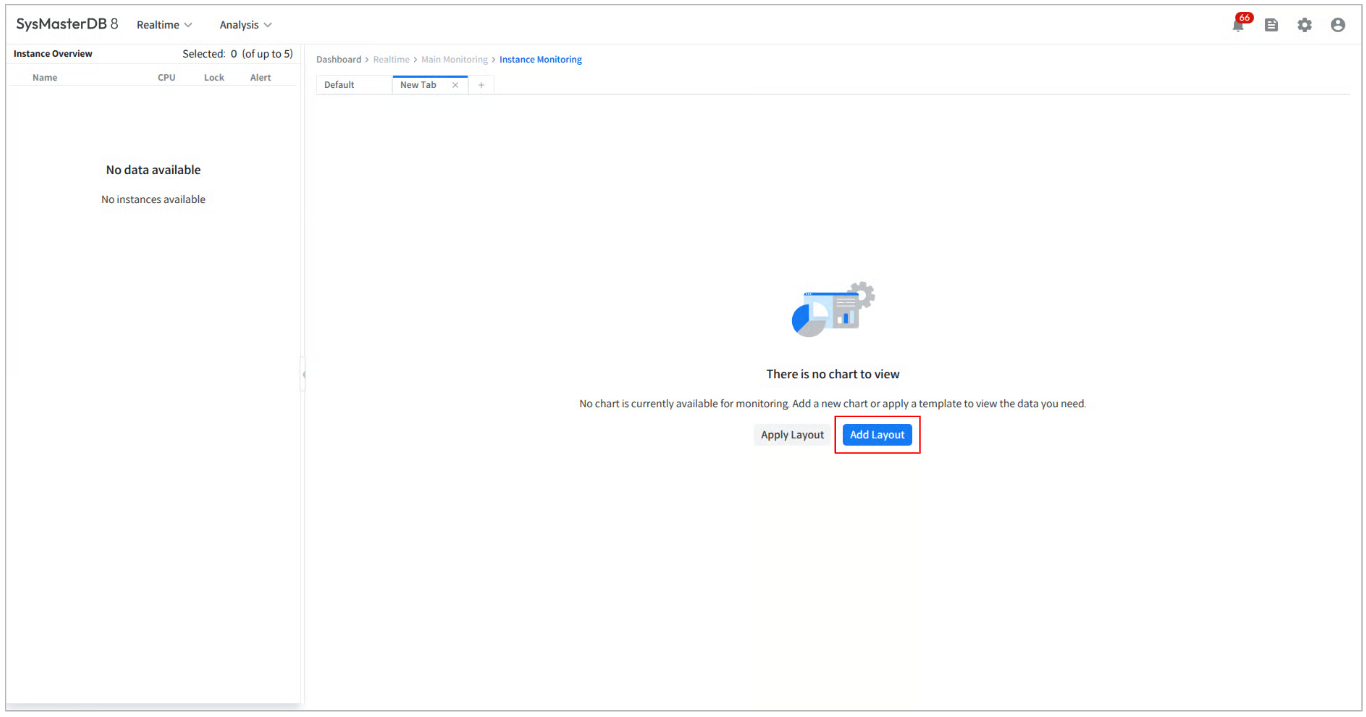Expand the Analysis dropdown menu
Screen dimensions: 1366x717
tap(246, 25)
